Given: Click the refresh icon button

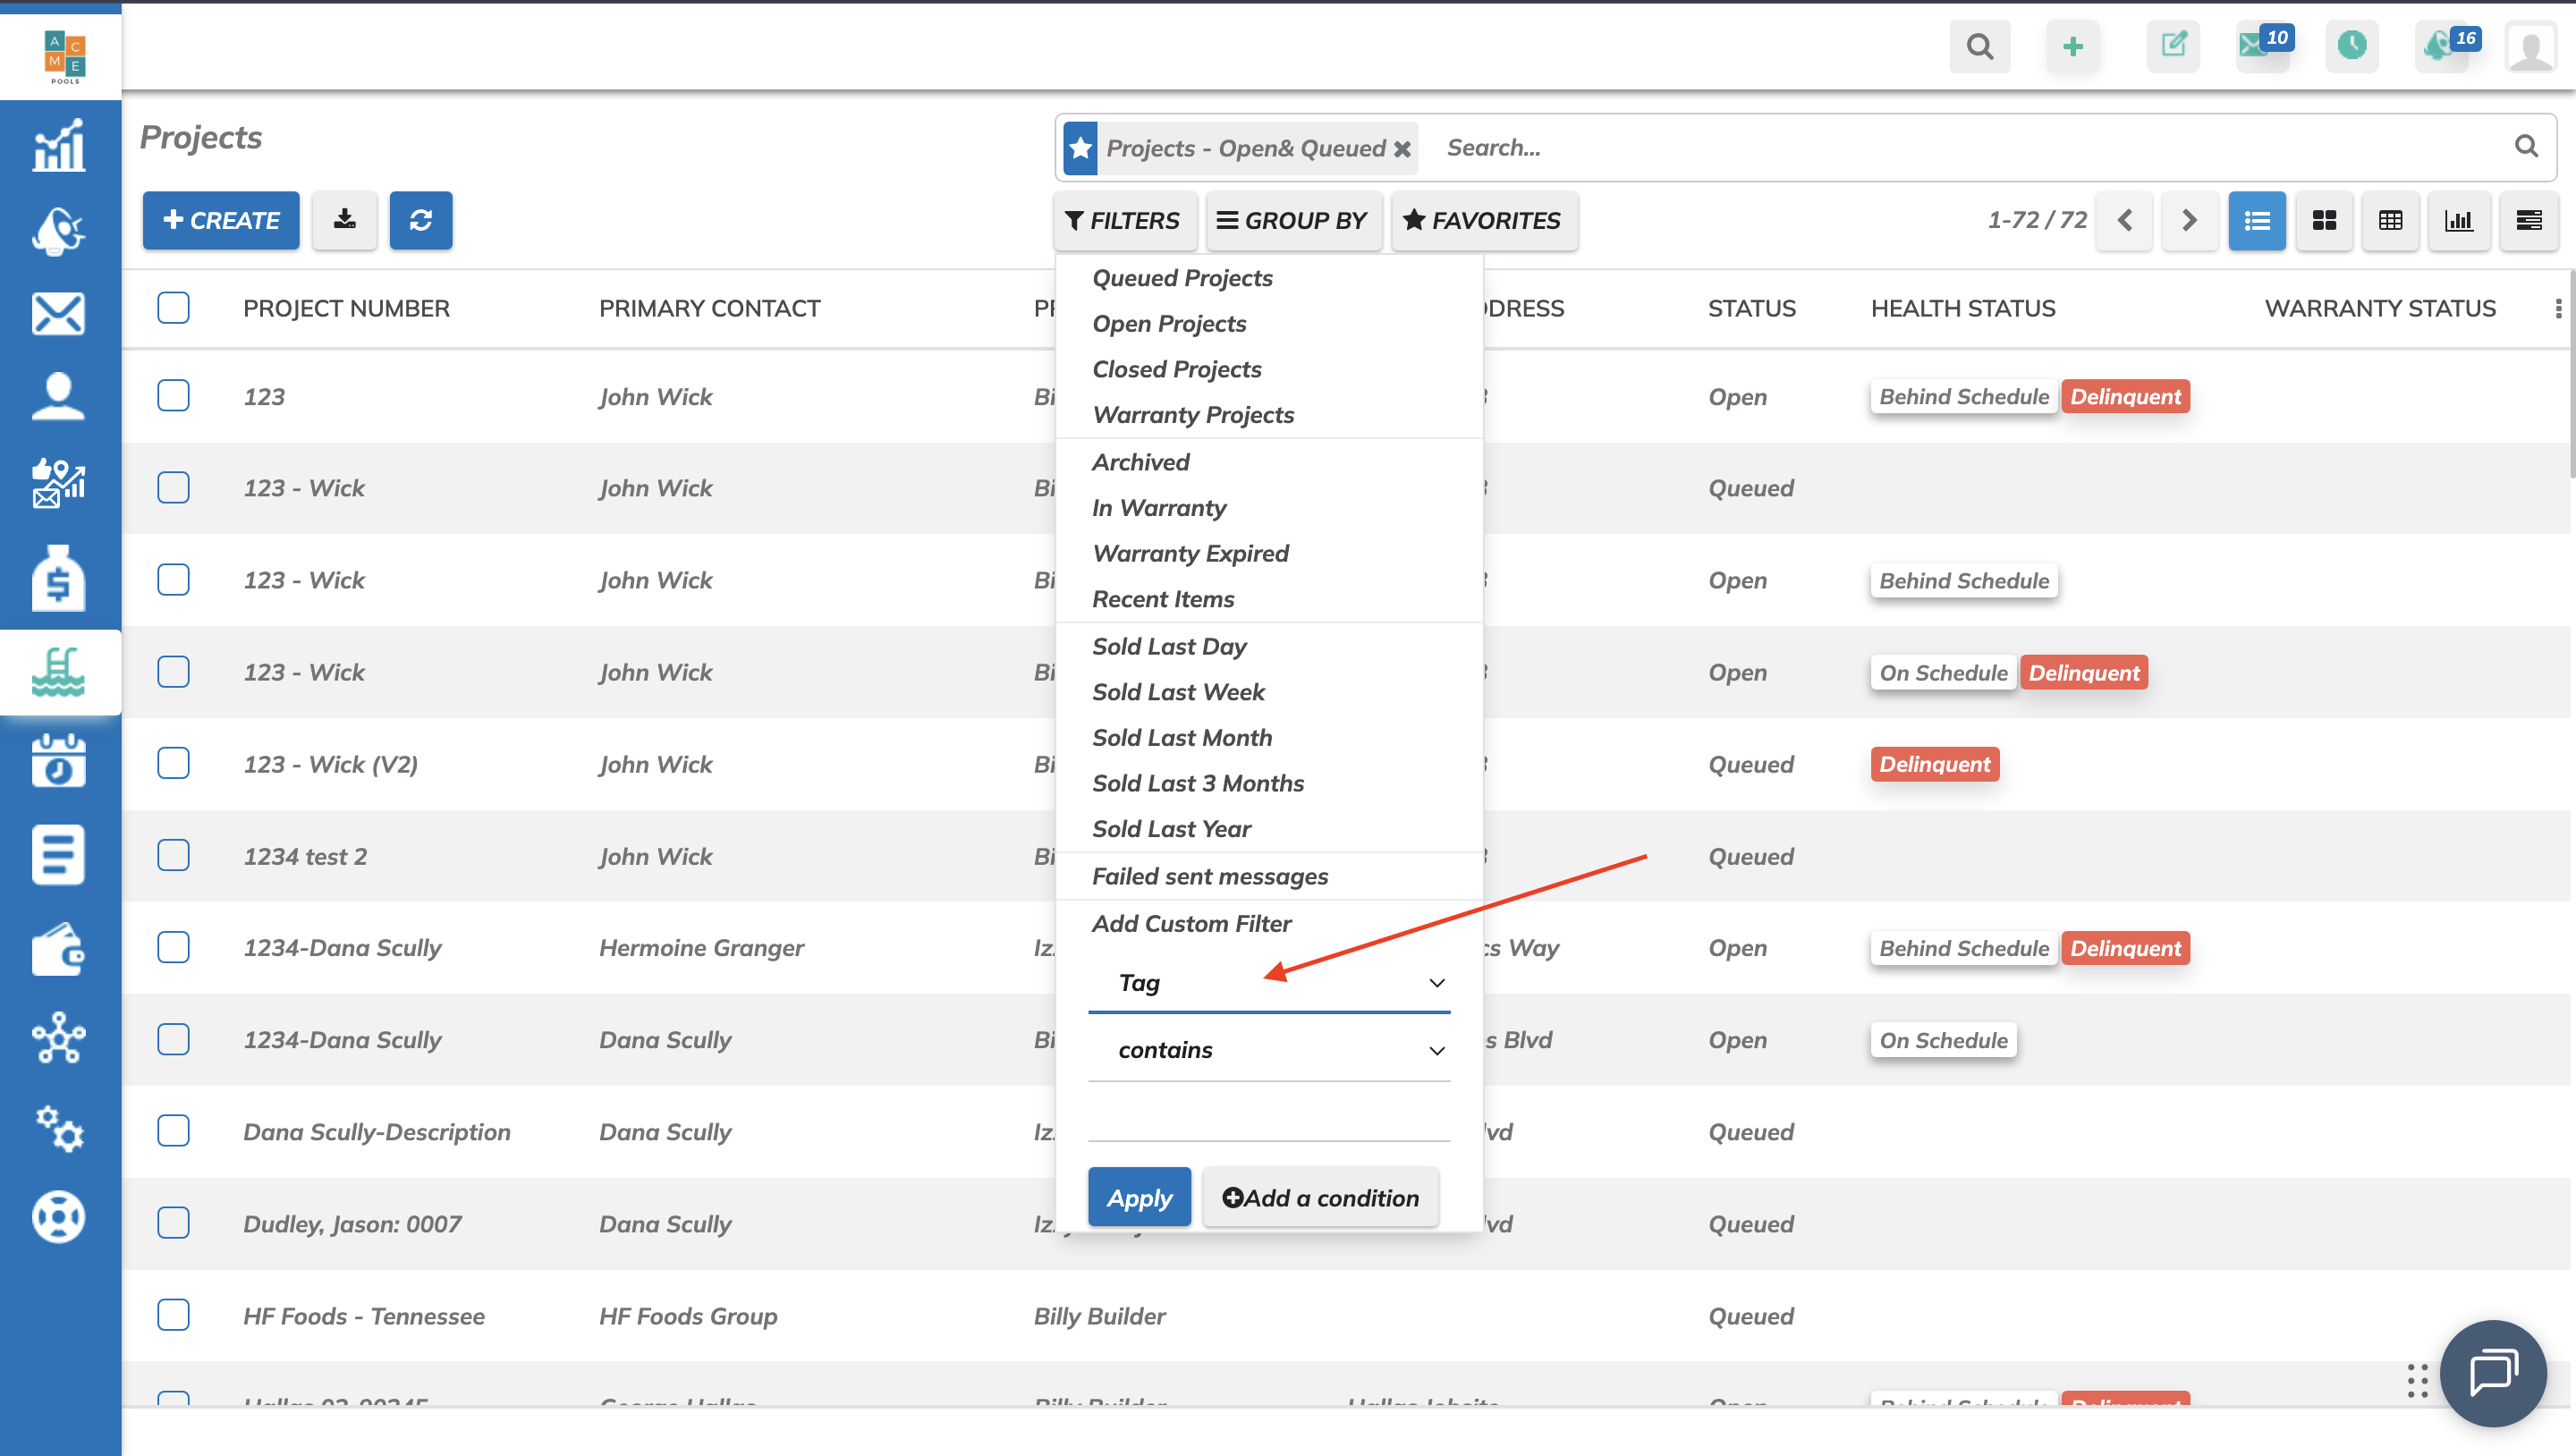Looking at the screenshot, I should (420, 220).
